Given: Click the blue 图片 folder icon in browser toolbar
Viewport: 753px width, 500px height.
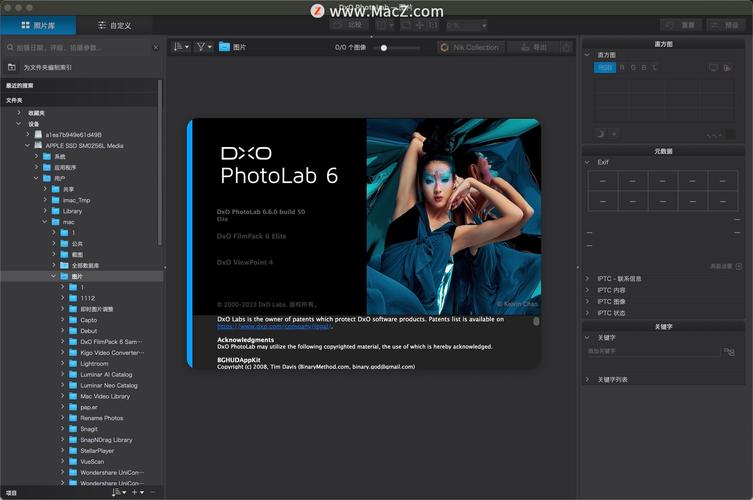Looking at the screenshot, I should point(224,47).
